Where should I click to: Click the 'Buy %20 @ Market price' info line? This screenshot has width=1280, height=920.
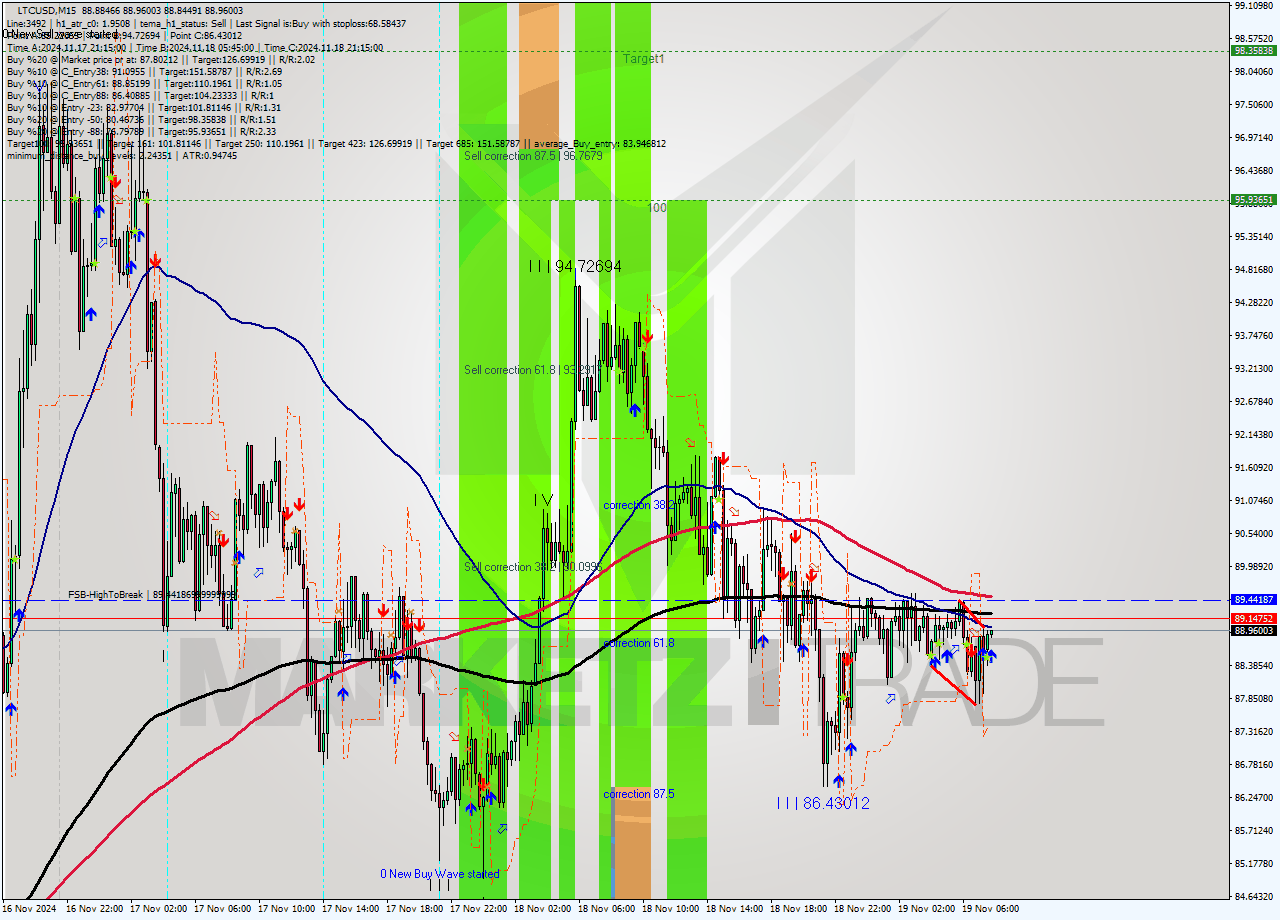click(161, 59)
